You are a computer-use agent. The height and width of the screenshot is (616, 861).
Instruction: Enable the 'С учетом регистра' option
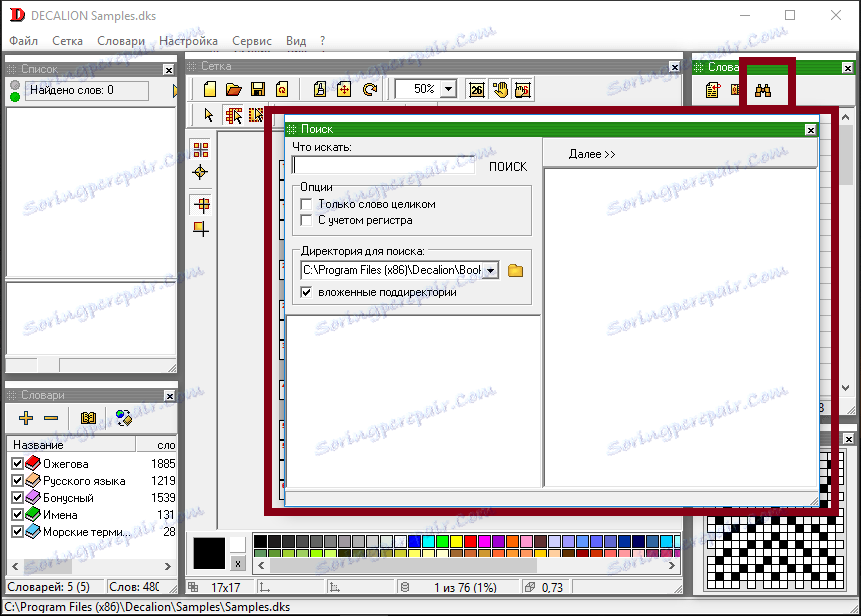[306, 220]
